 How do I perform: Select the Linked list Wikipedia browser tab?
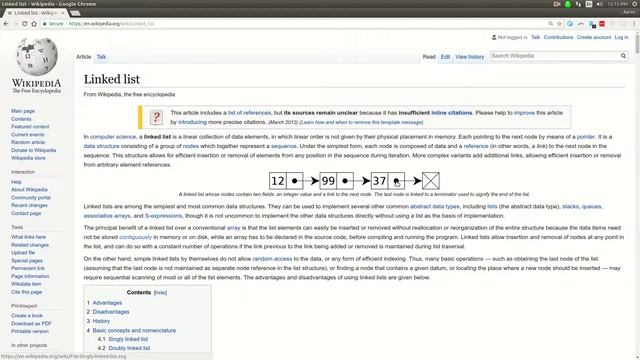click(x=36, y=13)
